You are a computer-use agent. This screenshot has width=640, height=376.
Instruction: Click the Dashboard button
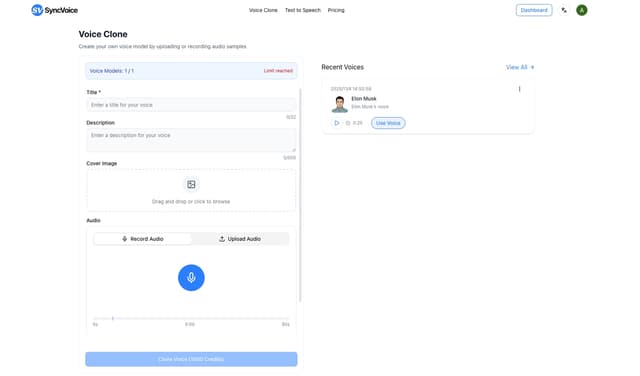[534, 10]
